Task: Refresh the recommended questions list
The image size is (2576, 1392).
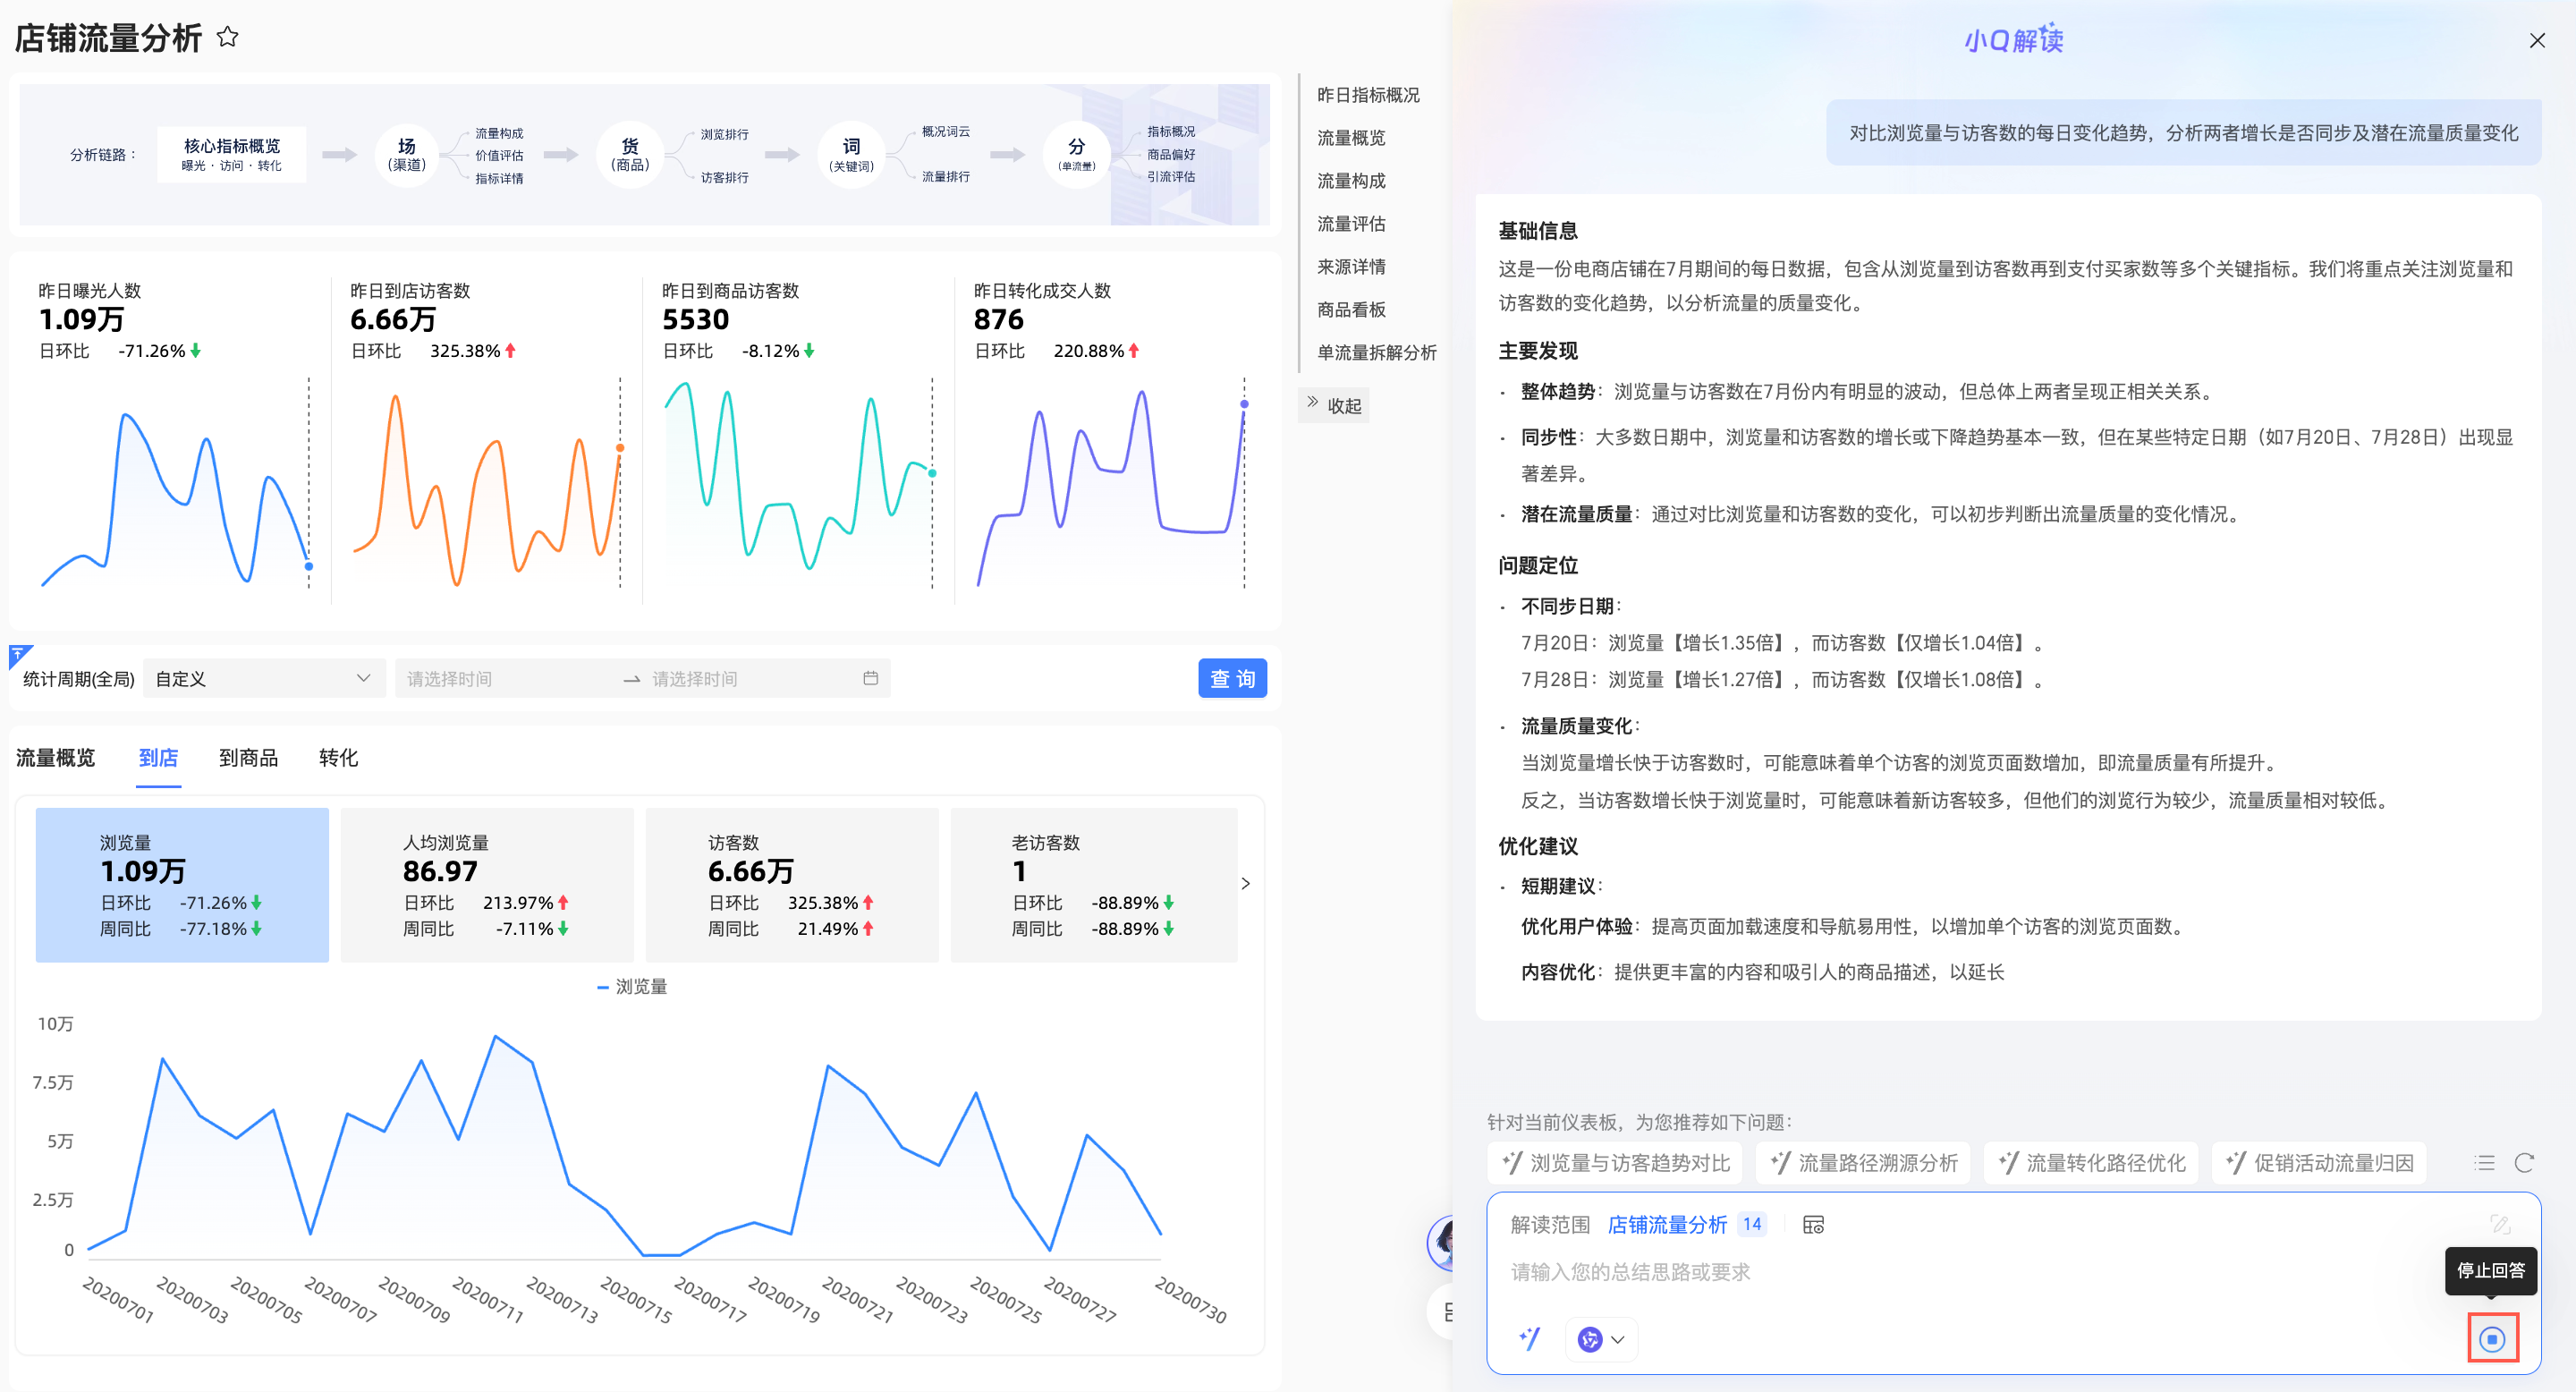Action: coord(2524,1162)
